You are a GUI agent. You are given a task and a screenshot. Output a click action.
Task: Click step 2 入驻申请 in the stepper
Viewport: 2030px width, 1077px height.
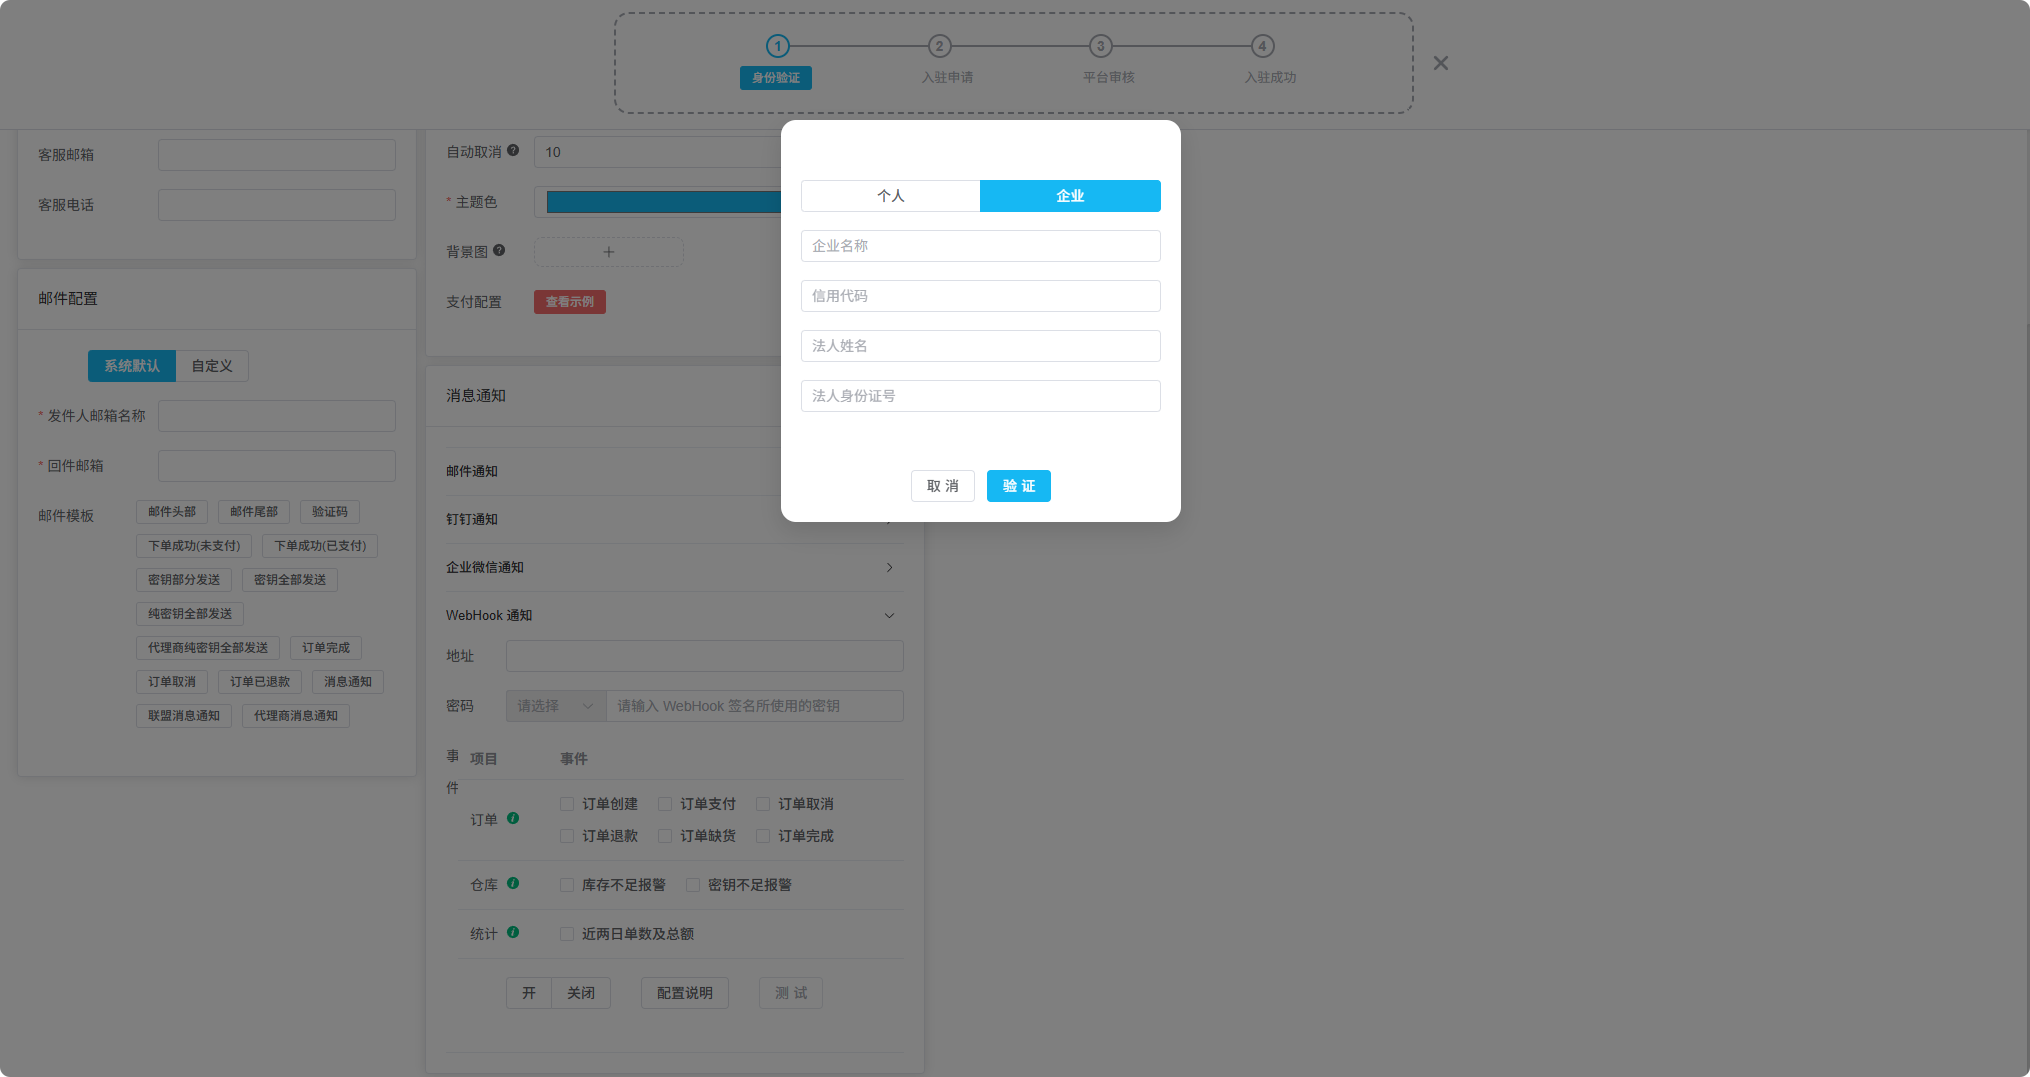click(x=939, y=45)
